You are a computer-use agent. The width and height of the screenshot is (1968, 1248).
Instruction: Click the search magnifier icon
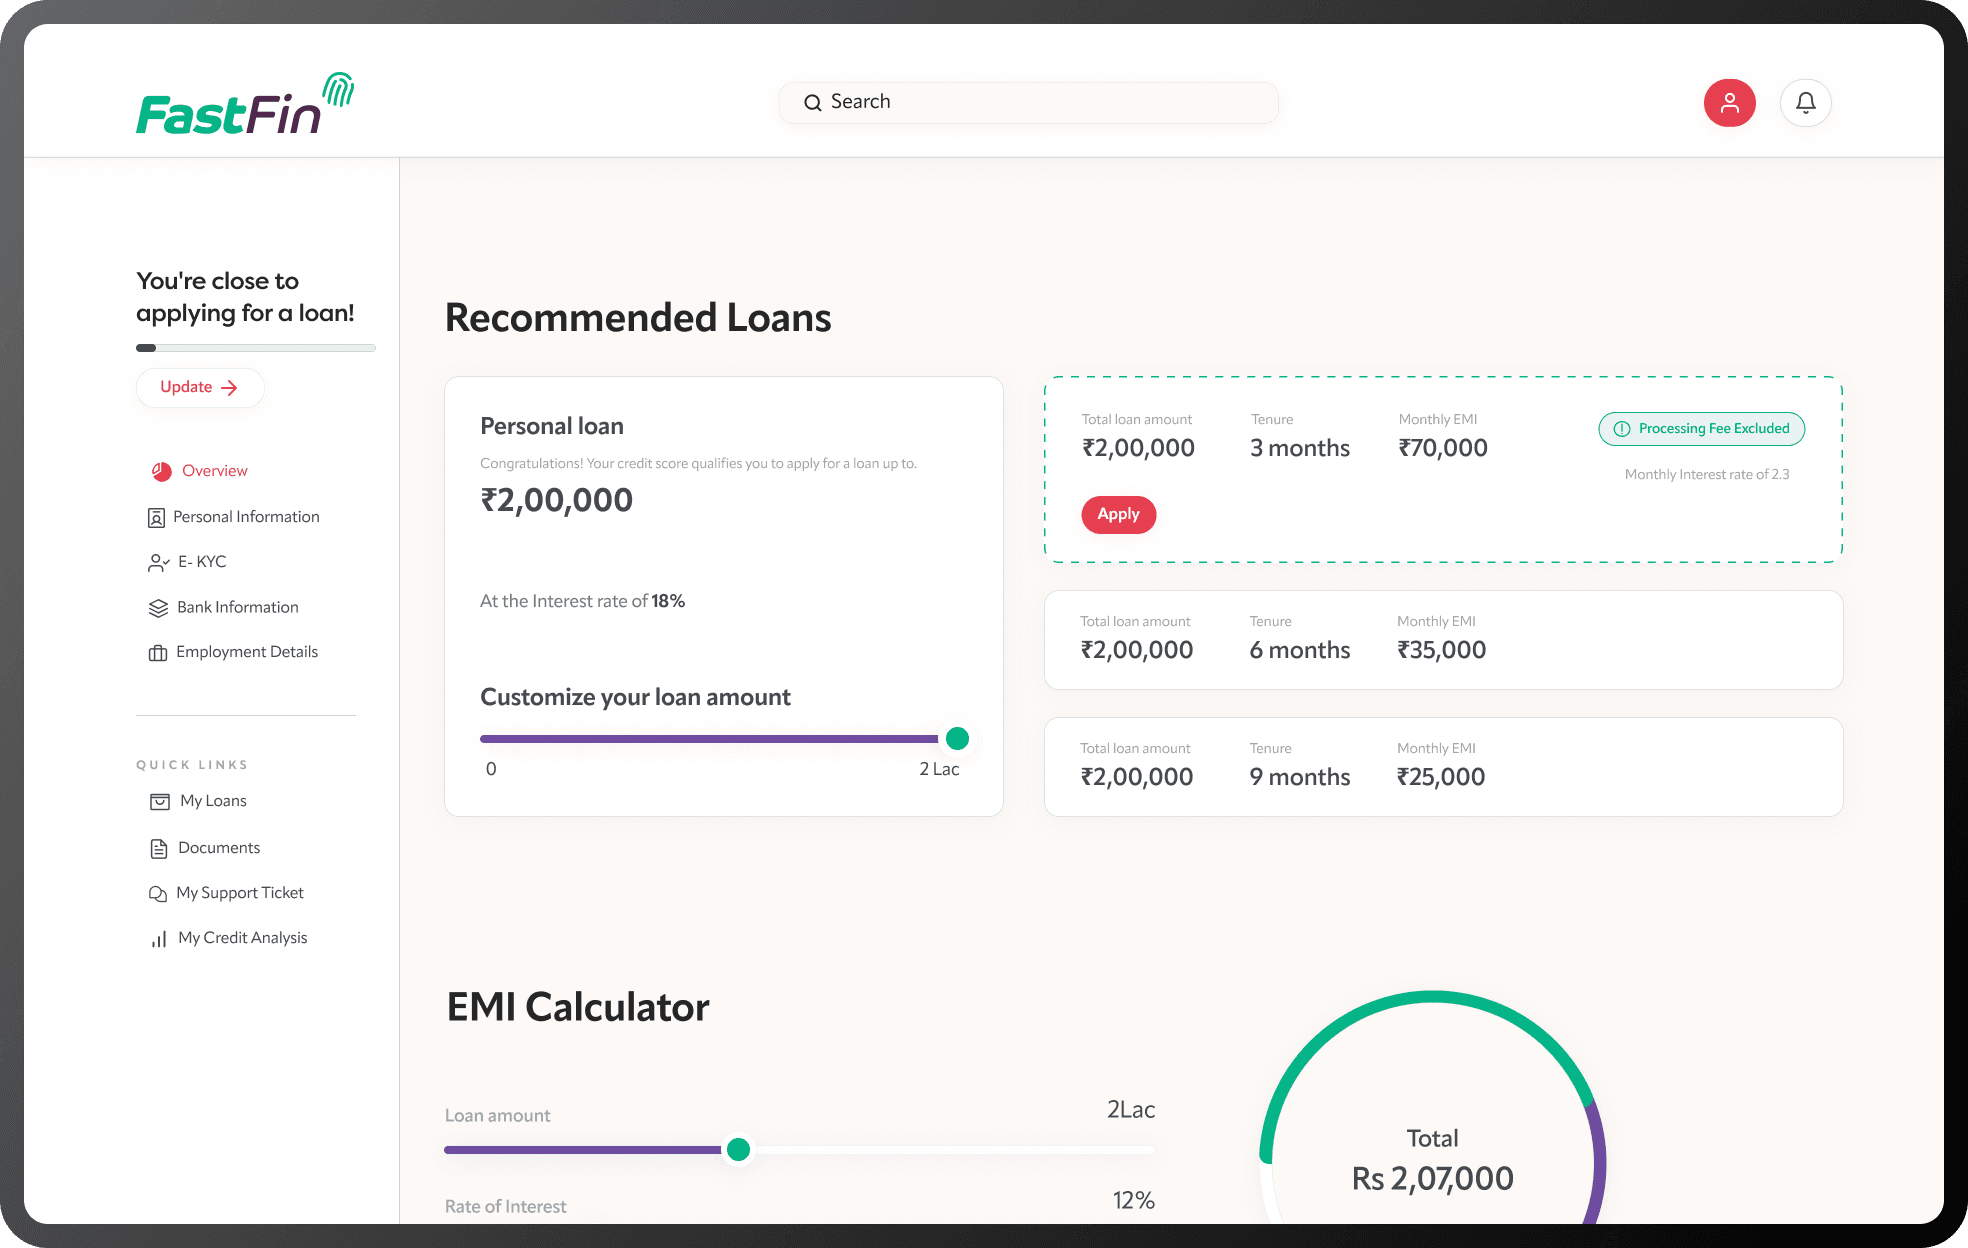[x=812, y=103]
